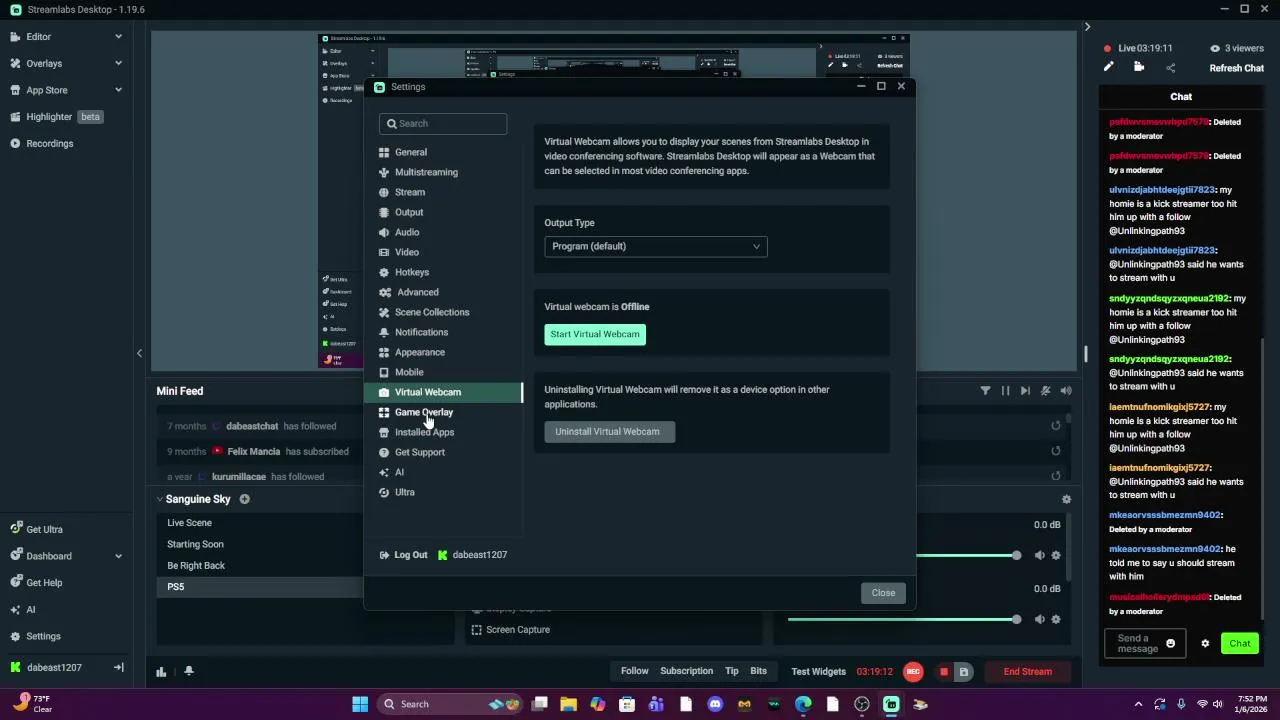Open the performance stats bar-chart icon
1280x720 pixels.
point(161,672)
